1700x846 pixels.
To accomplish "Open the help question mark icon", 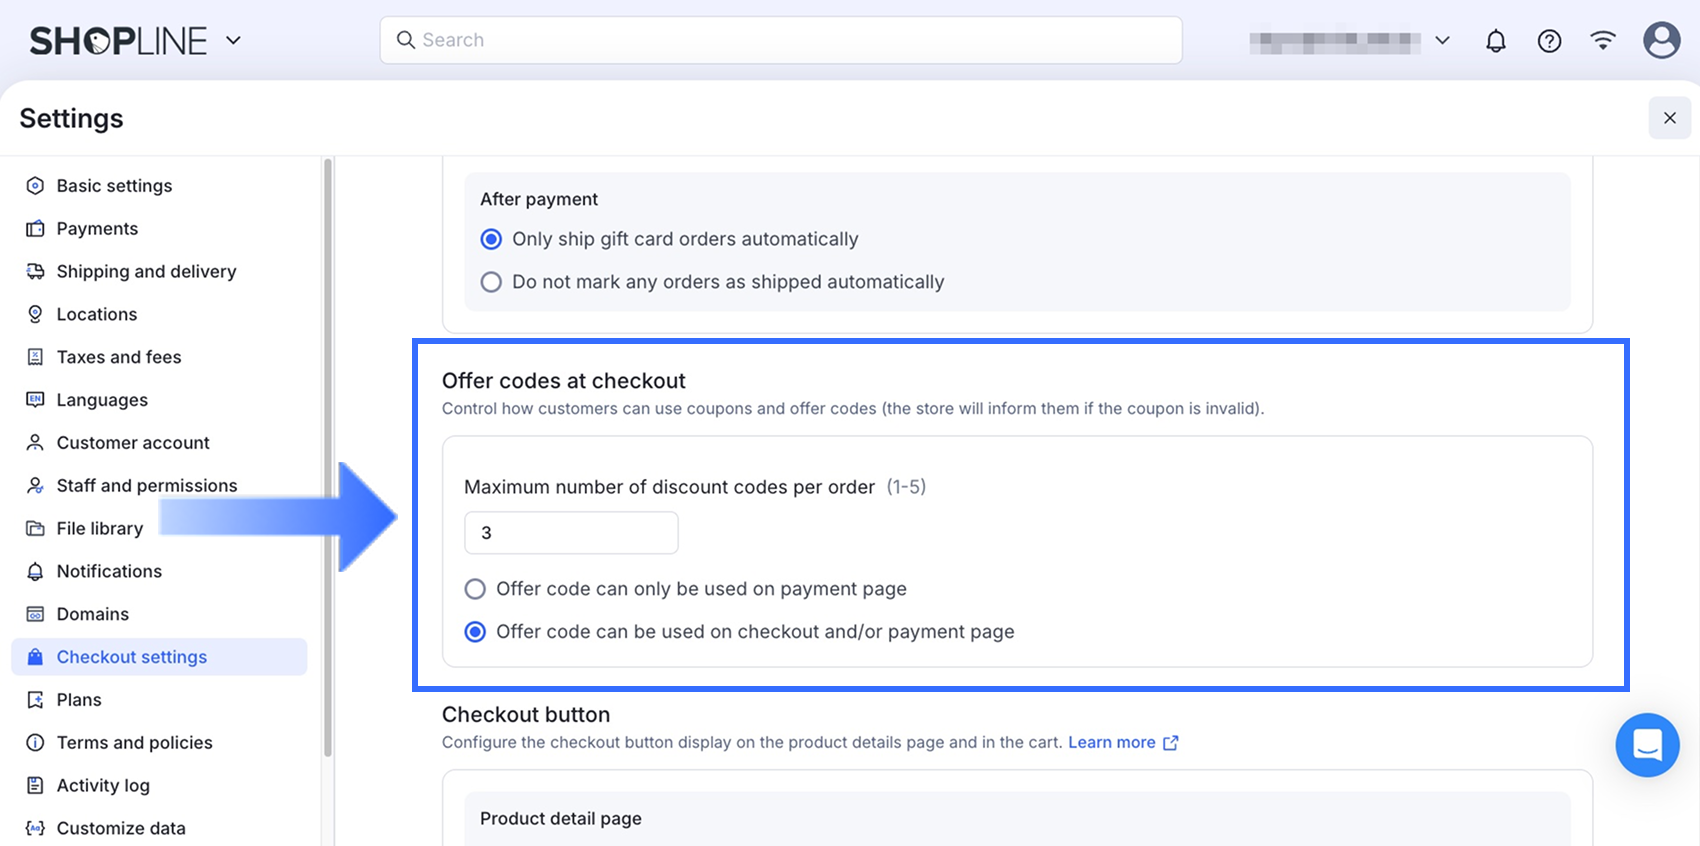I will click(x=1549, y=41).
